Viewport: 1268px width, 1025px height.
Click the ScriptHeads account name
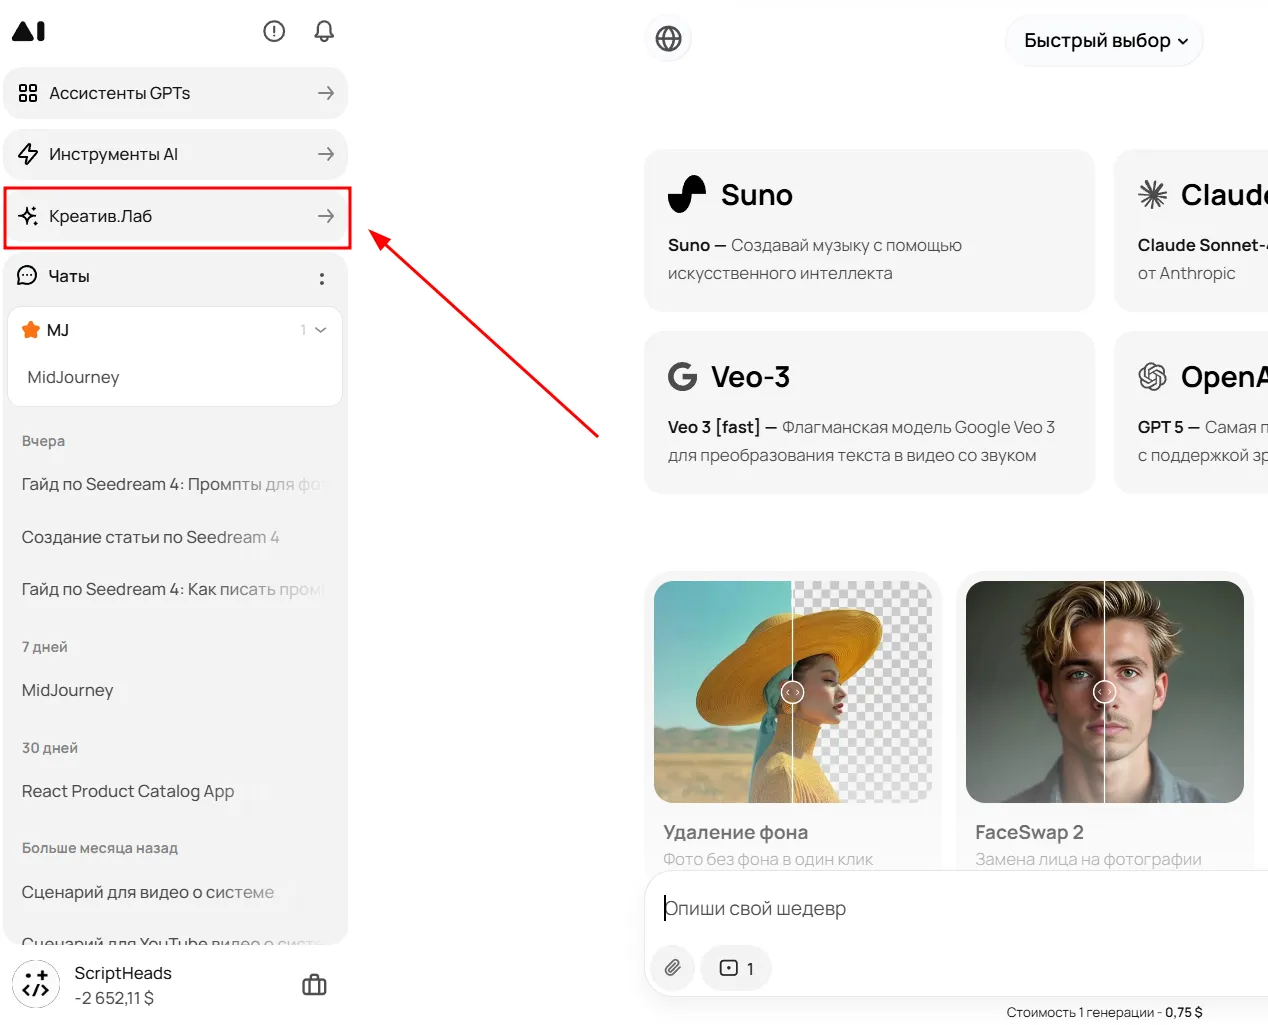pos(123,973)
